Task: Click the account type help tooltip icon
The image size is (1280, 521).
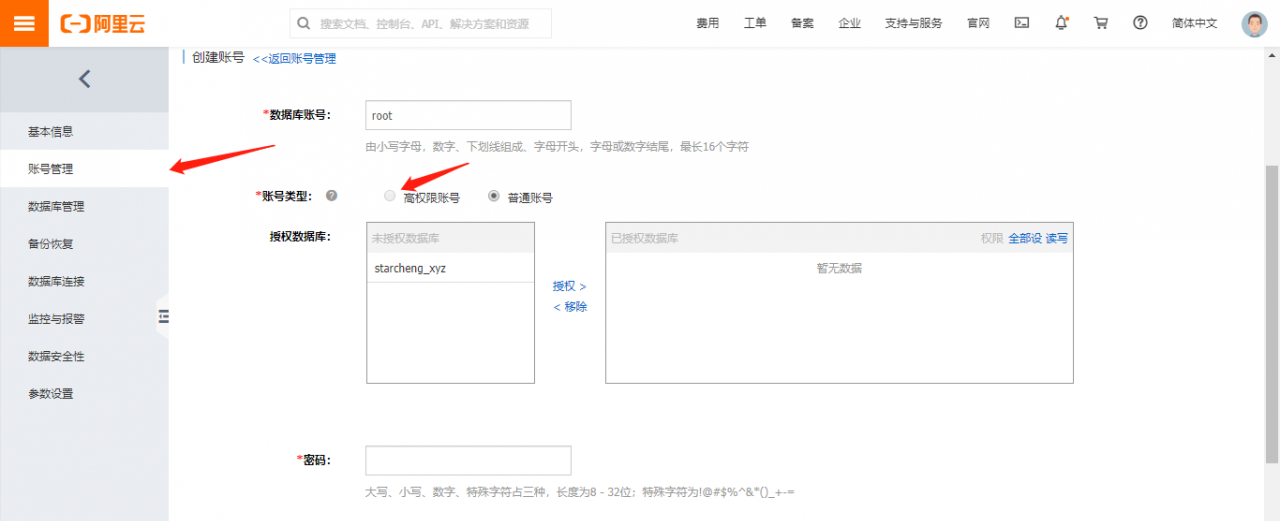Action: click(x=331, y=196)
